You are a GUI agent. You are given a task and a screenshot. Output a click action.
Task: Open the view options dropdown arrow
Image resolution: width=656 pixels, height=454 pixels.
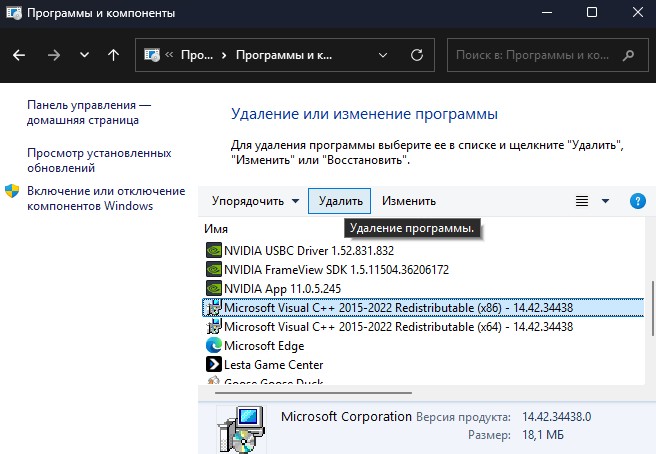(605, 201)
